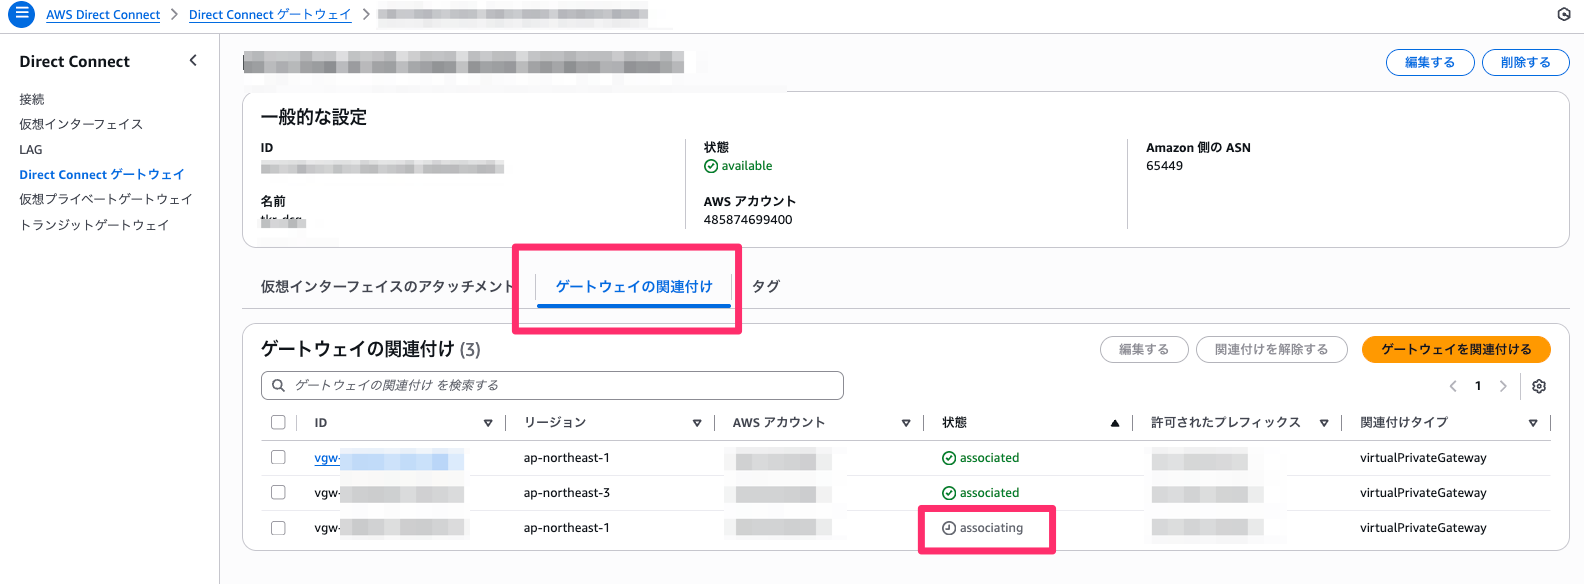Viewport: 1584px width, 584px height.
Task: Check the row with the vgw link in ap-northeast-1
Action: click(x=278, y=457)
